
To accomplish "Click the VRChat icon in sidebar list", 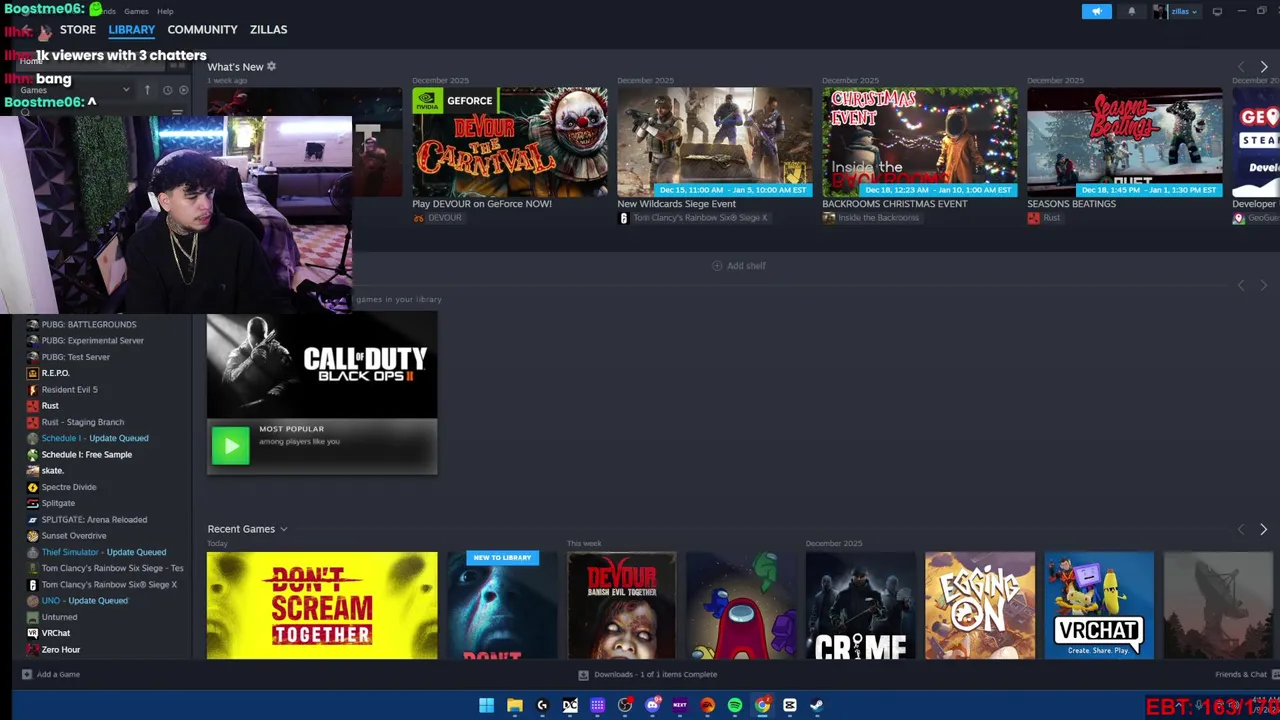I will pos(32,633).
